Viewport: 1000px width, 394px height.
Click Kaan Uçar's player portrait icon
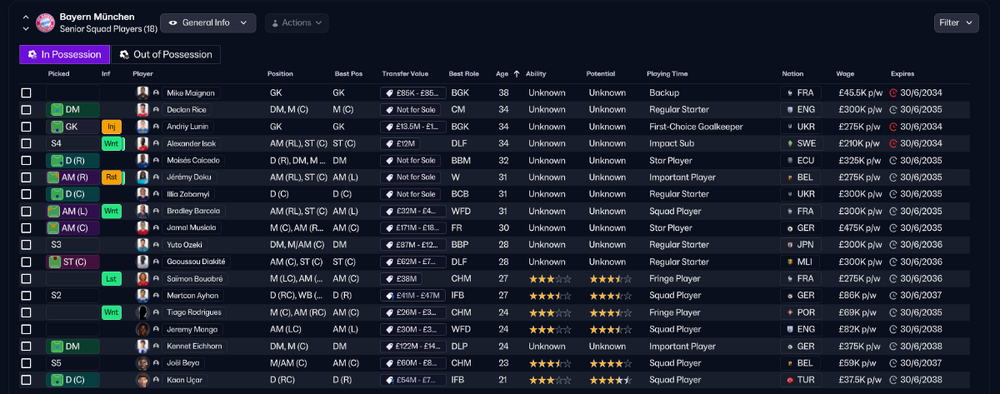point(143,380)
